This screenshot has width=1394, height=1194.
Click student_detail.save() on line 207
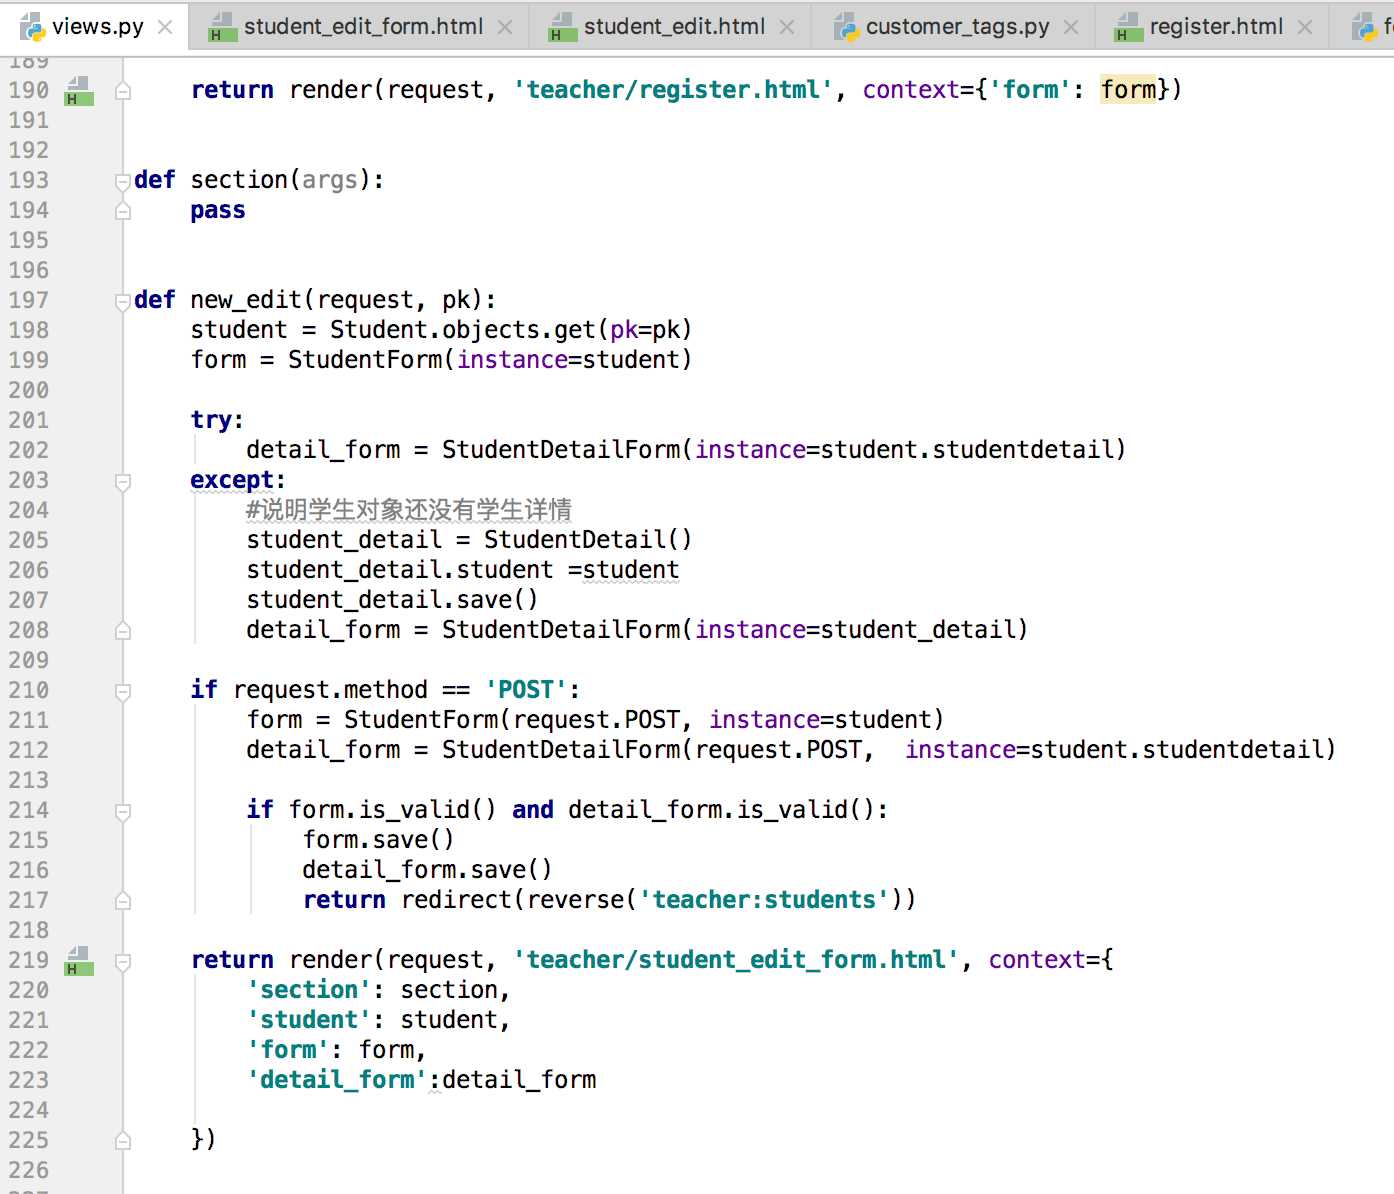click(392, 600)
